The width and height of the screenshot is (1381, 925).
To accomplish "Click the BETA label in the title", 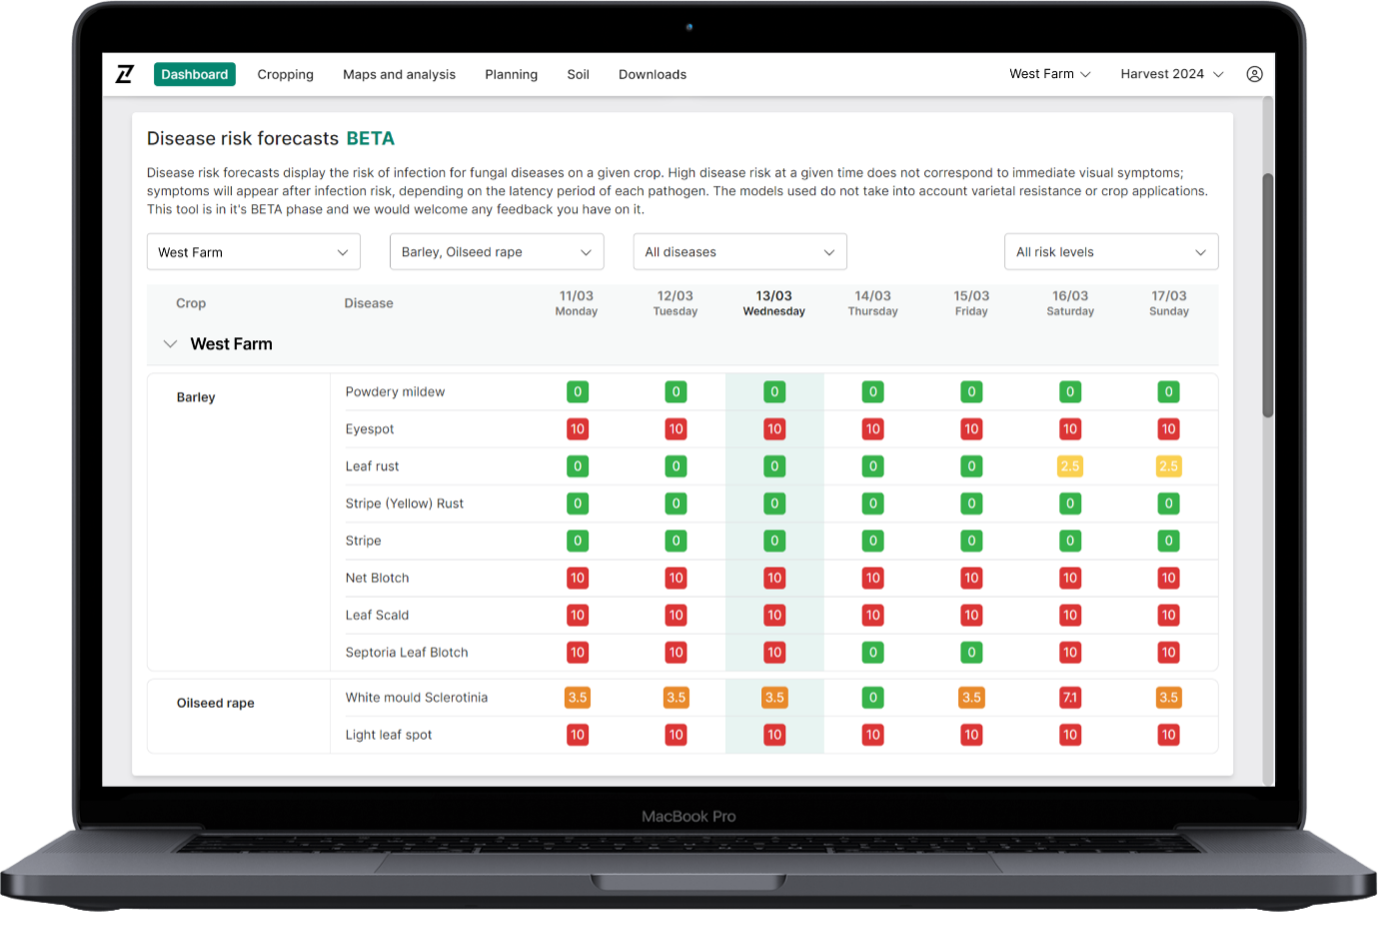I will coord(370,138).
